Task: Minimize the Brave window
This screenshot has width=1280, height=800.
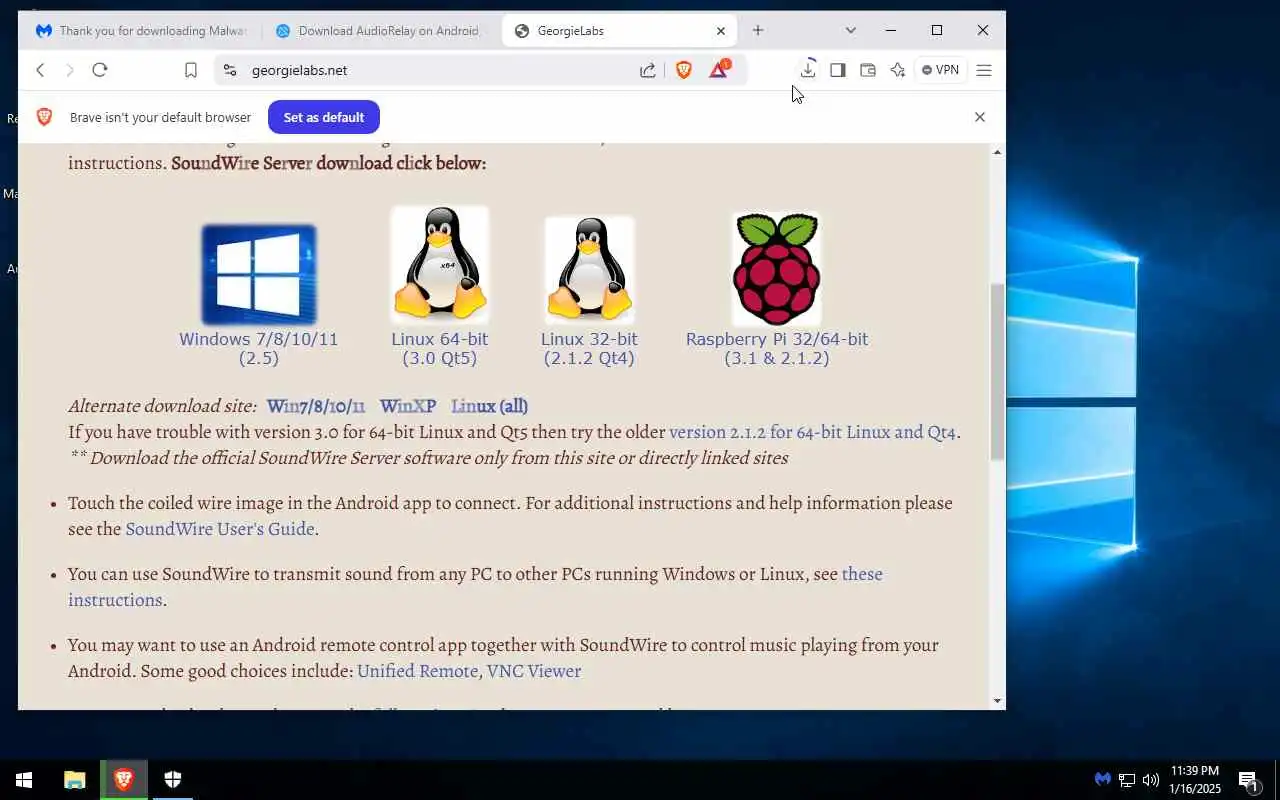Action: pos(891,31)
